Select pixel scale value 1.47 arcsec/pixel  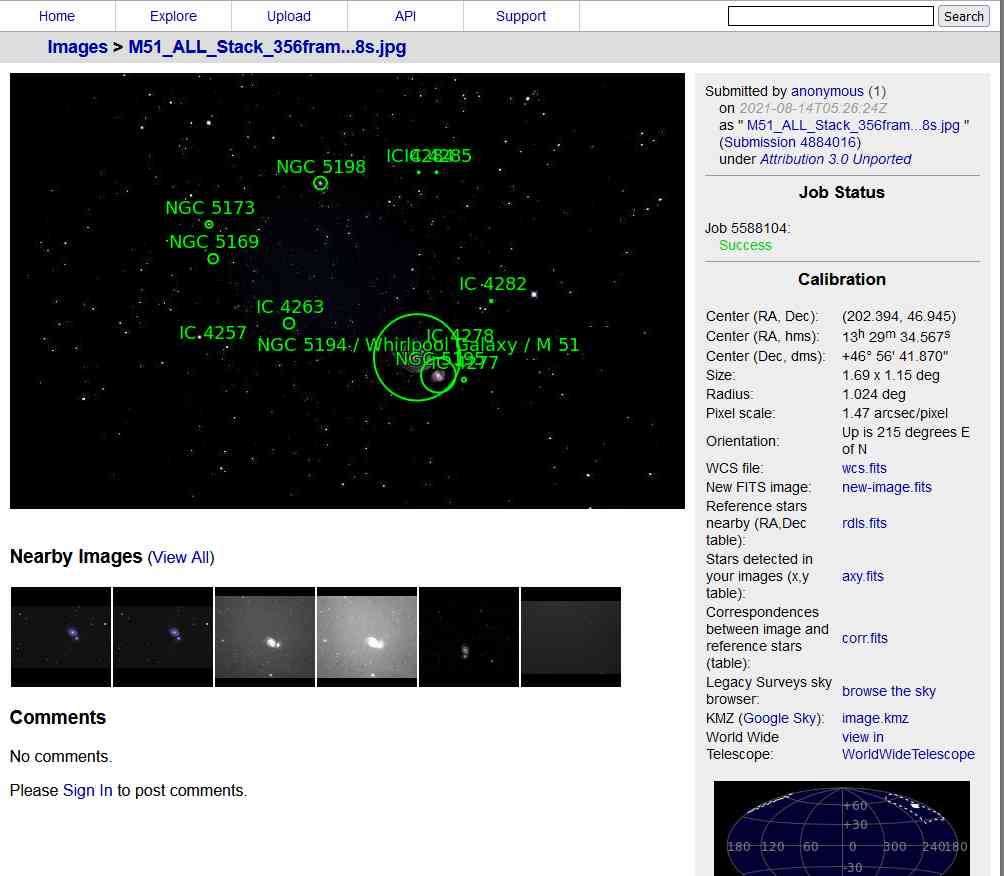895,414
